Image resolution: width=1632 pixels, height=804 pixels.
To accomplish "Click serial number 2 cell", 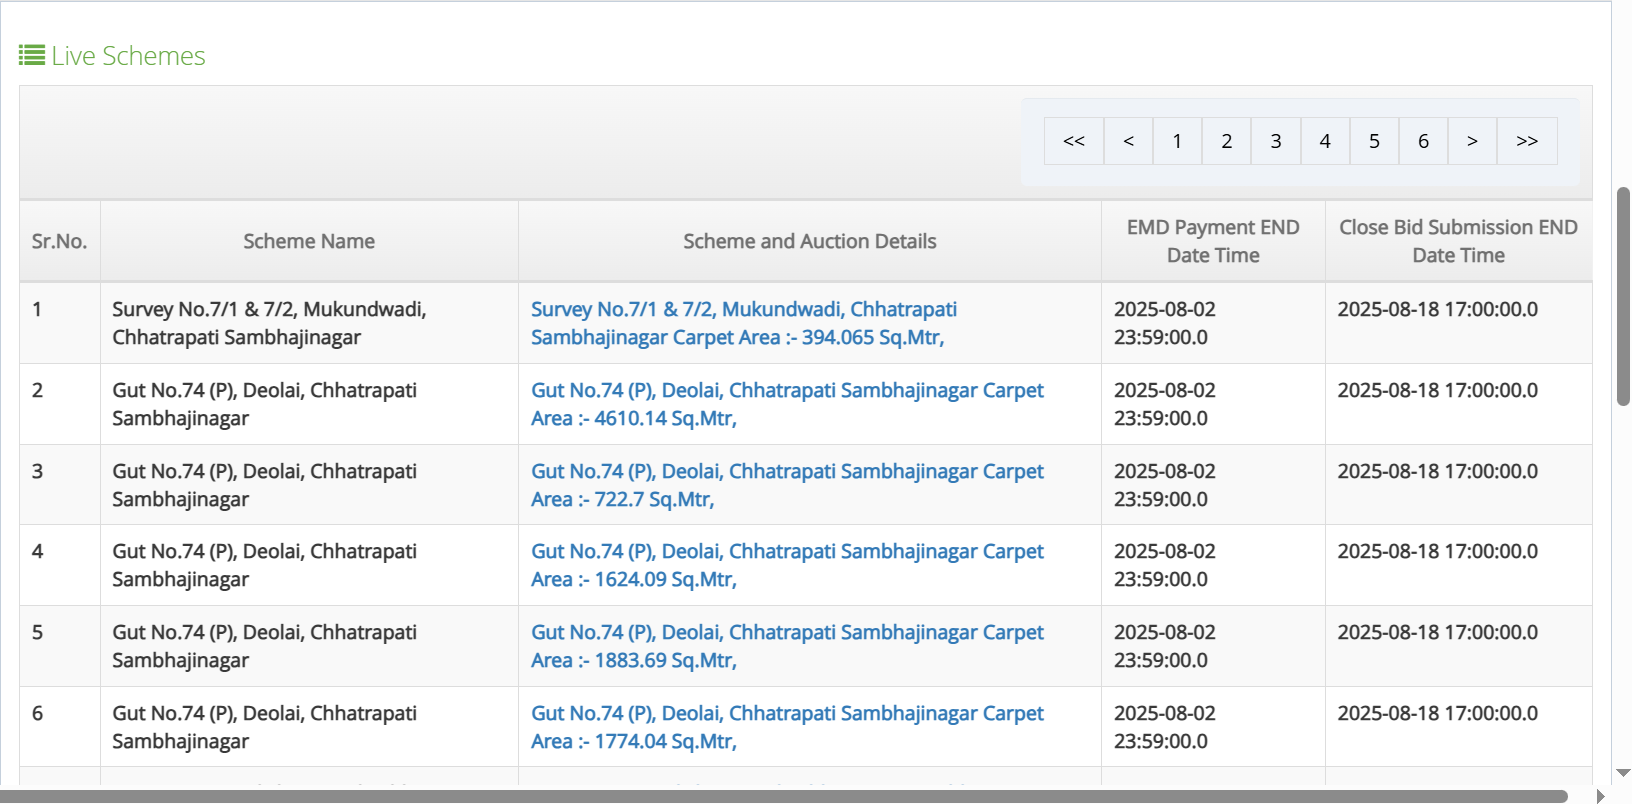I will 59,404.
